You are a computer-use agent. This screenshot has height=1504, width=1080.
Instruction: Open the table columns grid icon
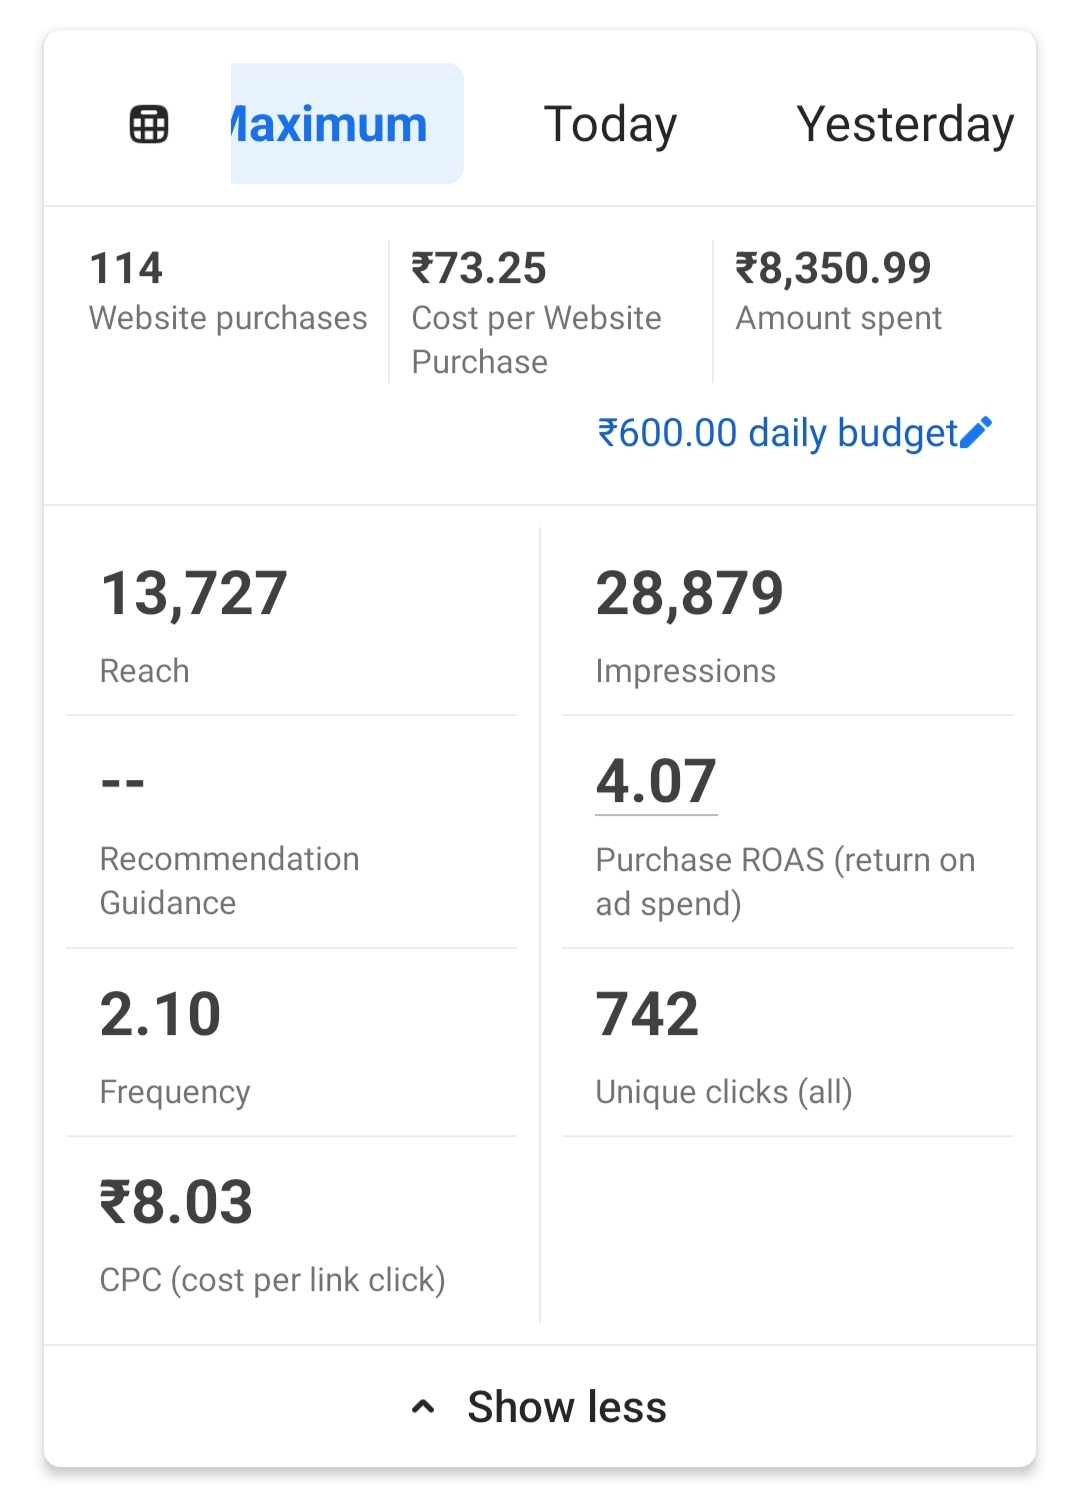click(149, 125)
